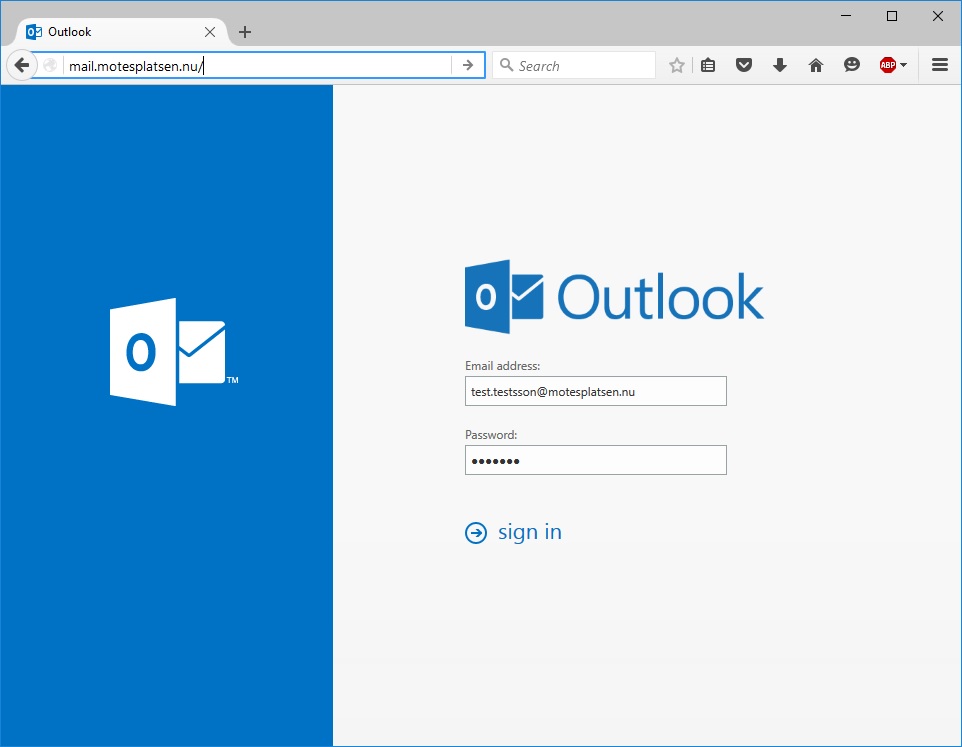Expand the Adblock Plus dropdown arrow
The height and width of the screenshot is (747, 962).
903,65
